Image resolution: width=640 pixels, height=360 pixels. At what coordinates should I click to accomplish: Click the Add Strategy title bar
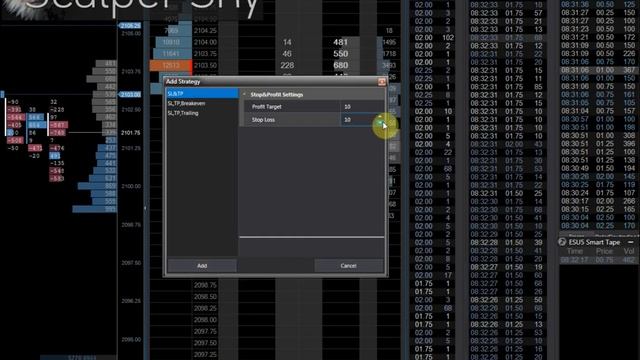tap(271, 82)
